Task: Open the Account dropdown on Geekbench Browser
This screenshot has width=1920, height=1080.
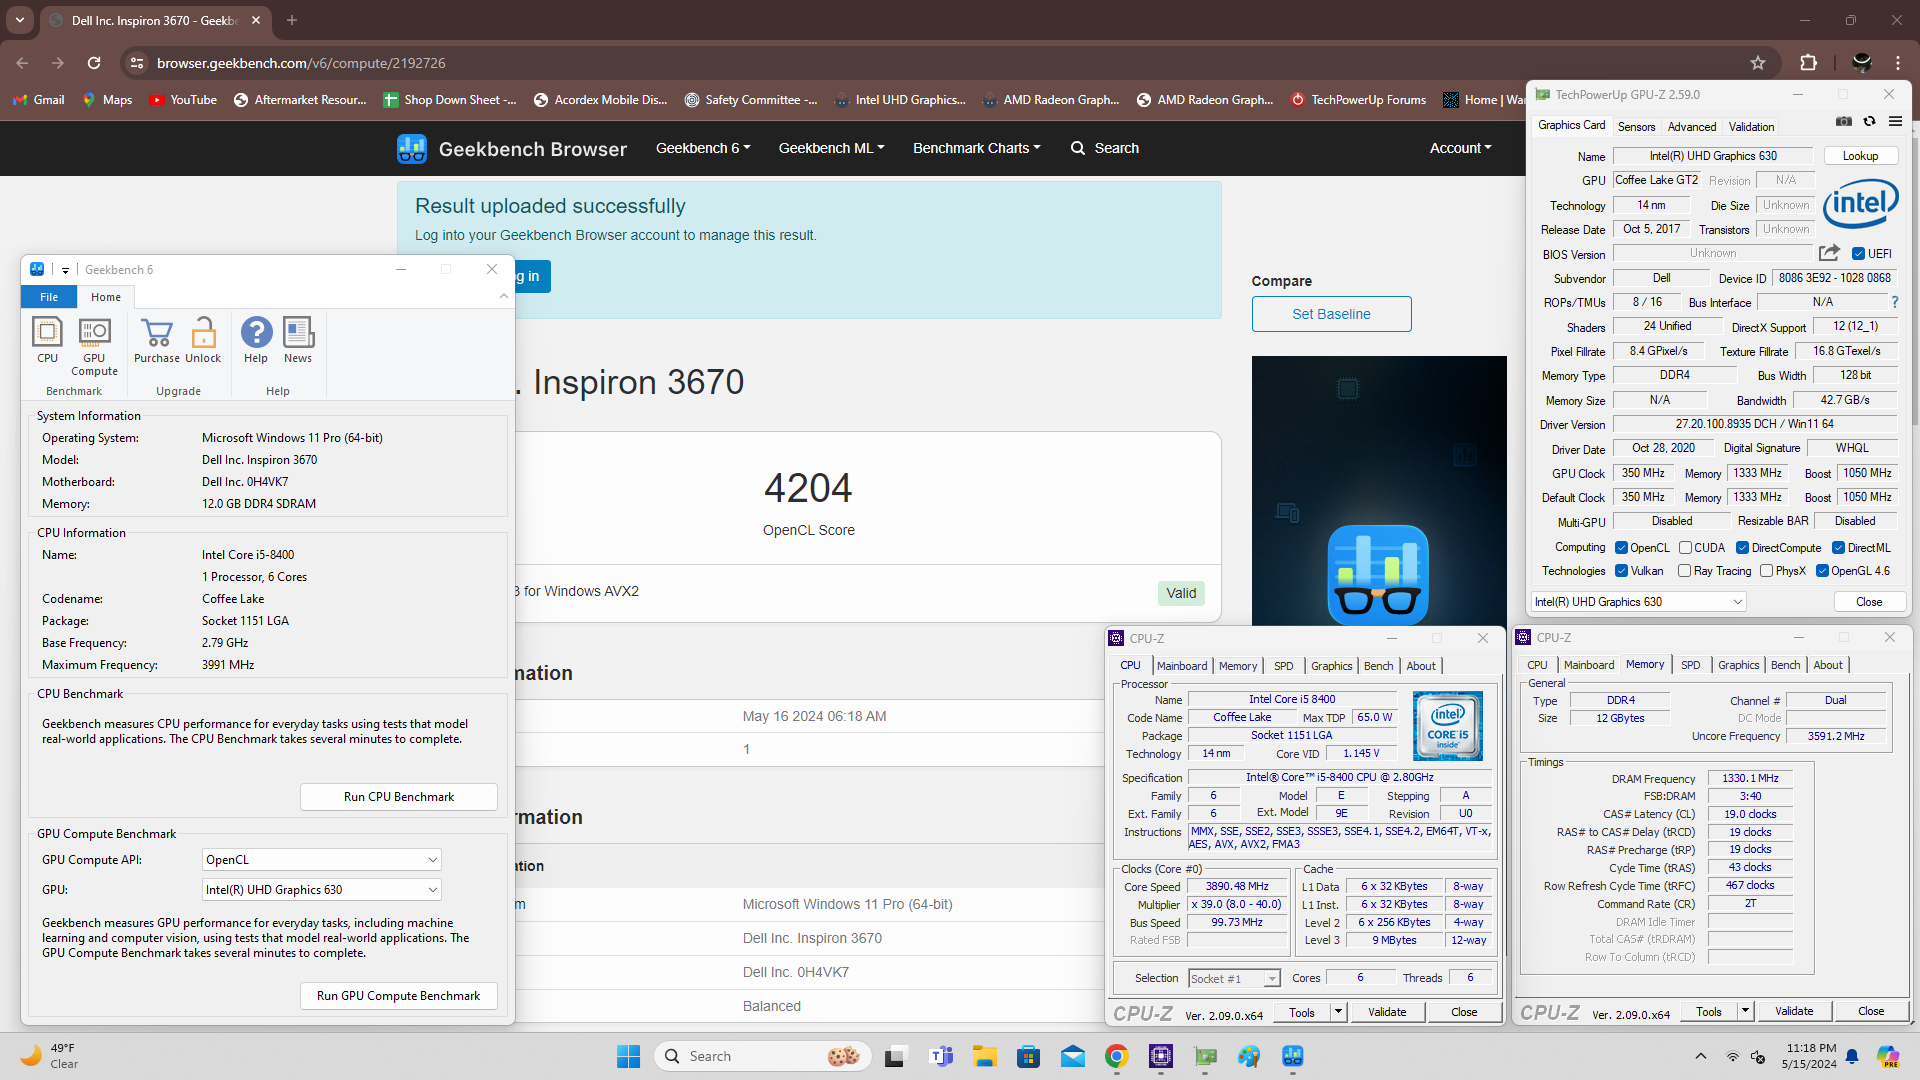Action: [x=1460, y=148]
